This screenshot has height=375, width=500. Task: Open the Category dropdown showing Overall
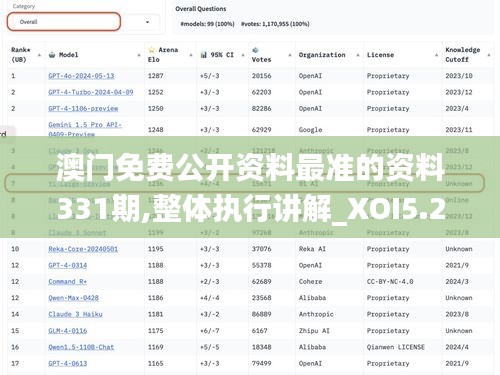tap(83, 22)
